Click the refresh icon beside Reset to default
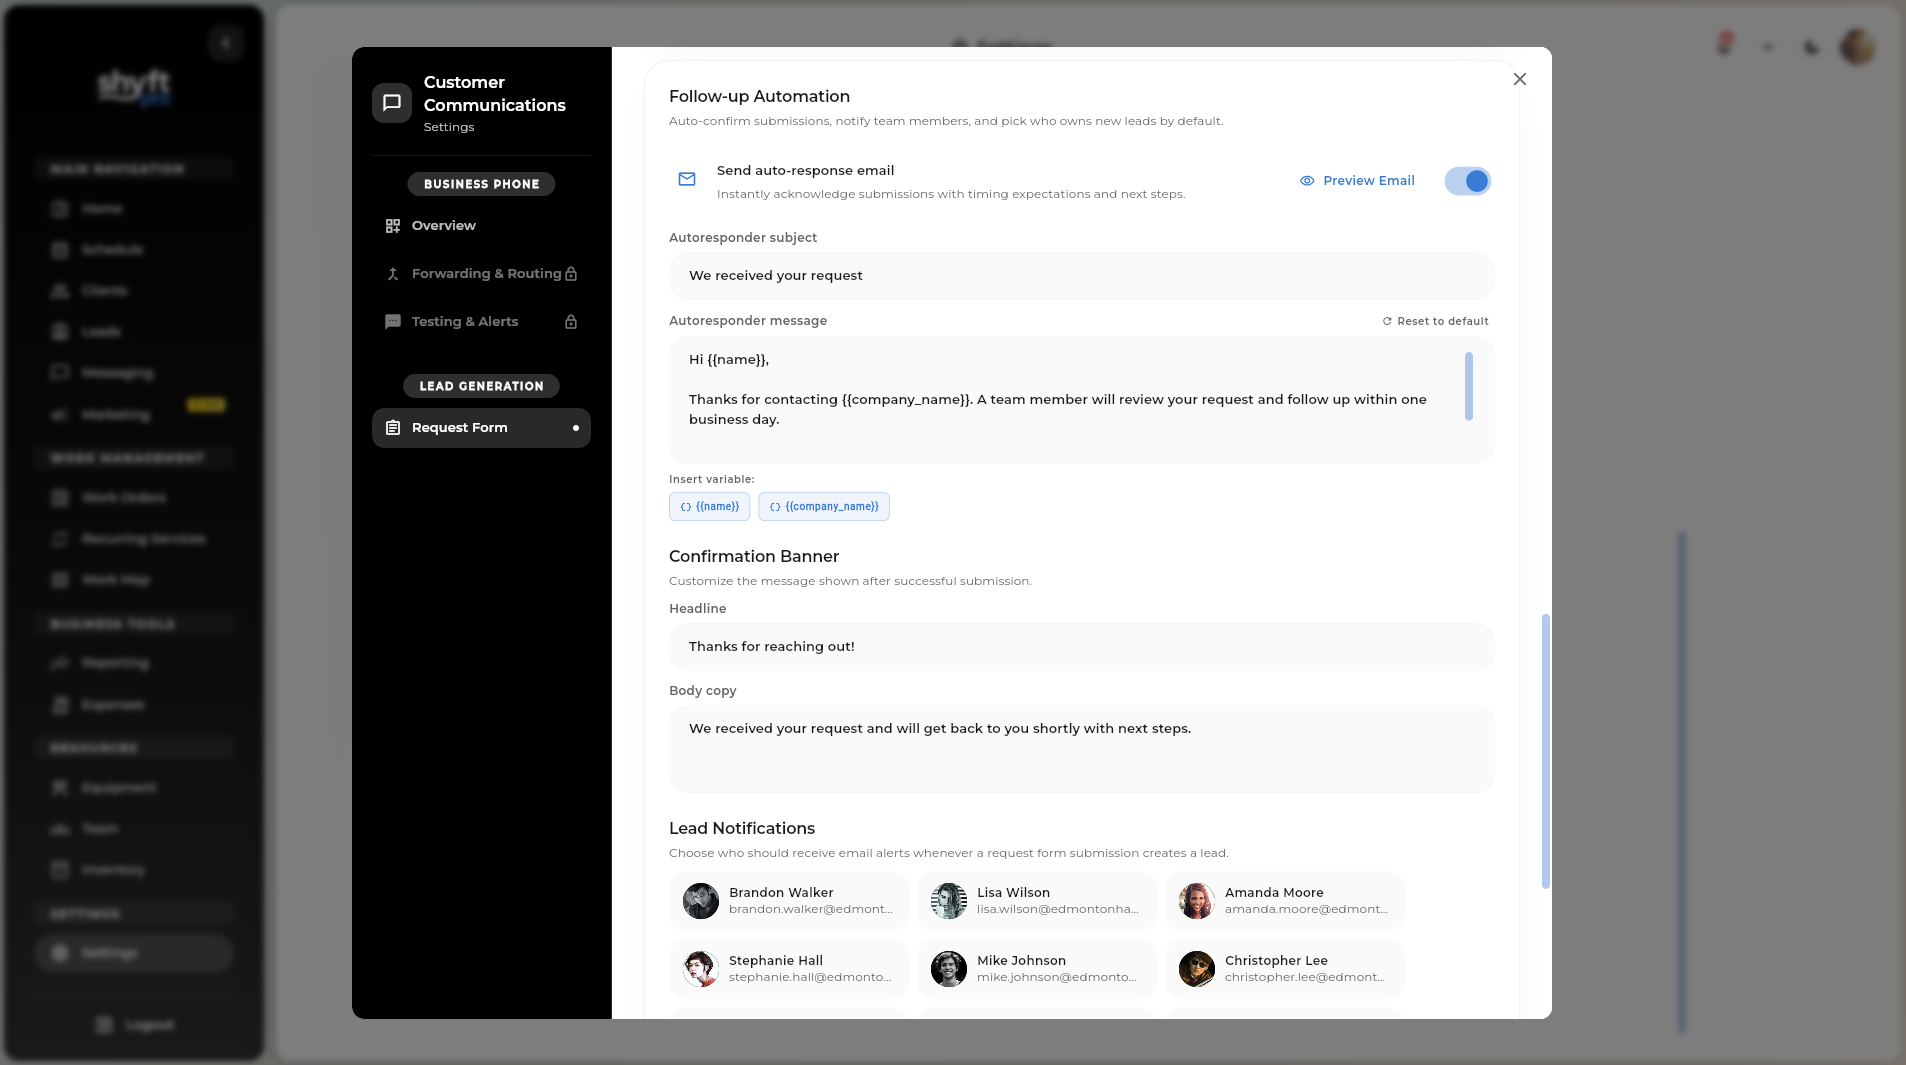 [x=1387, y=321]
